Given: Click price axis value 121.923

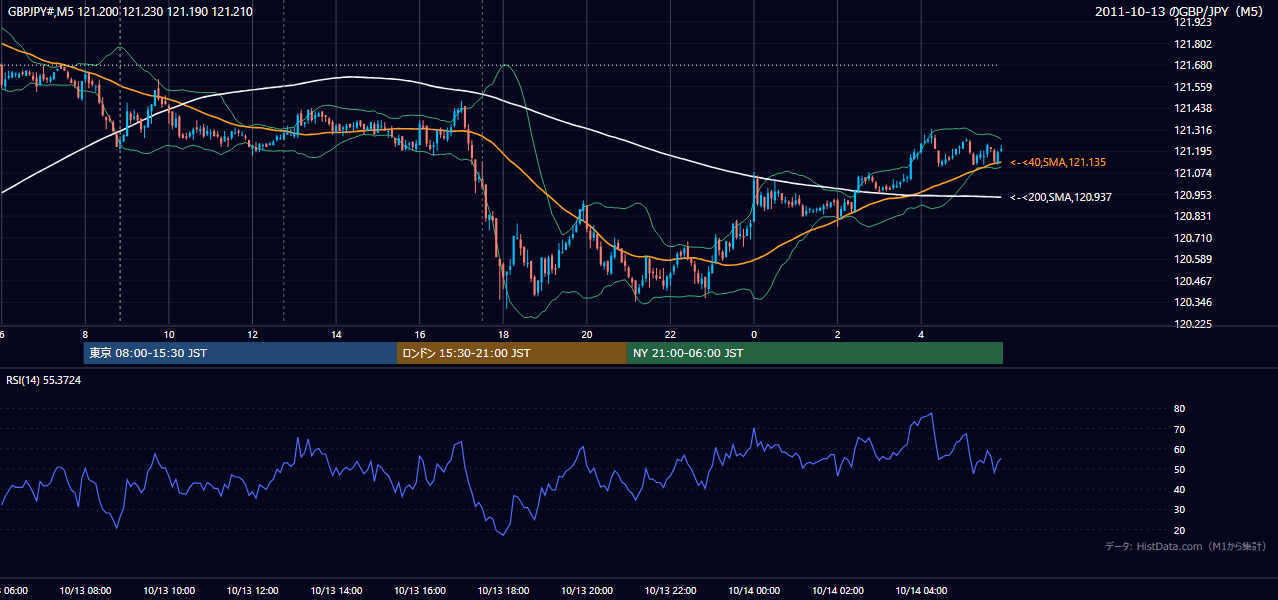Looking at the screenshot, I should click(1193, 22).
